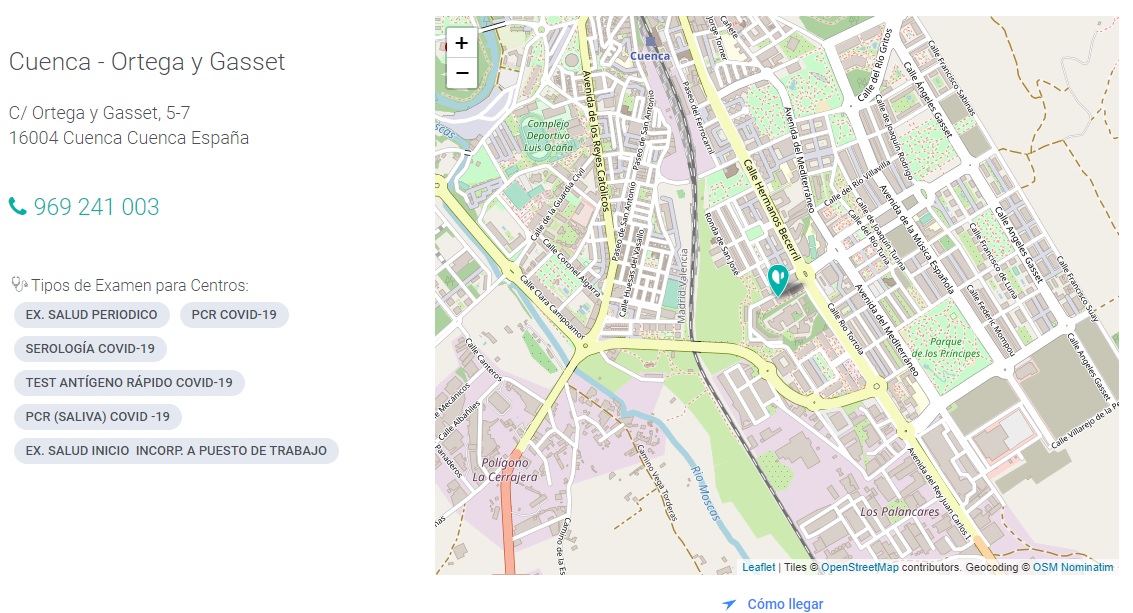Select the SEROLOGÍA COVID-19 tag
This screenshot has width=1133, height=613.
click(x=90, y=349)
